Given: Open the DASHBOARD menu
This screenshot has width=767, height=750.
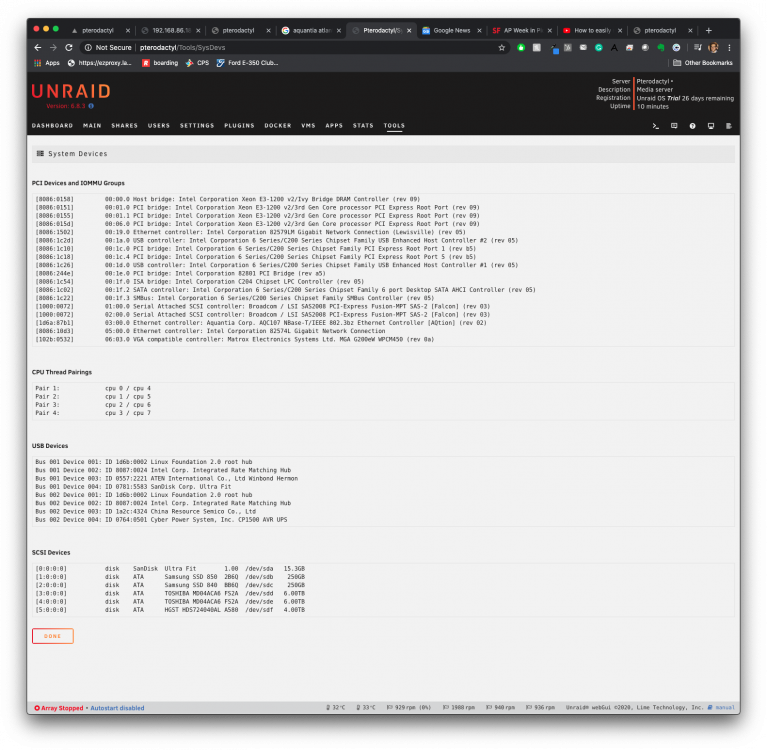Looking at the screenshot, I should [x=52, y=126].
